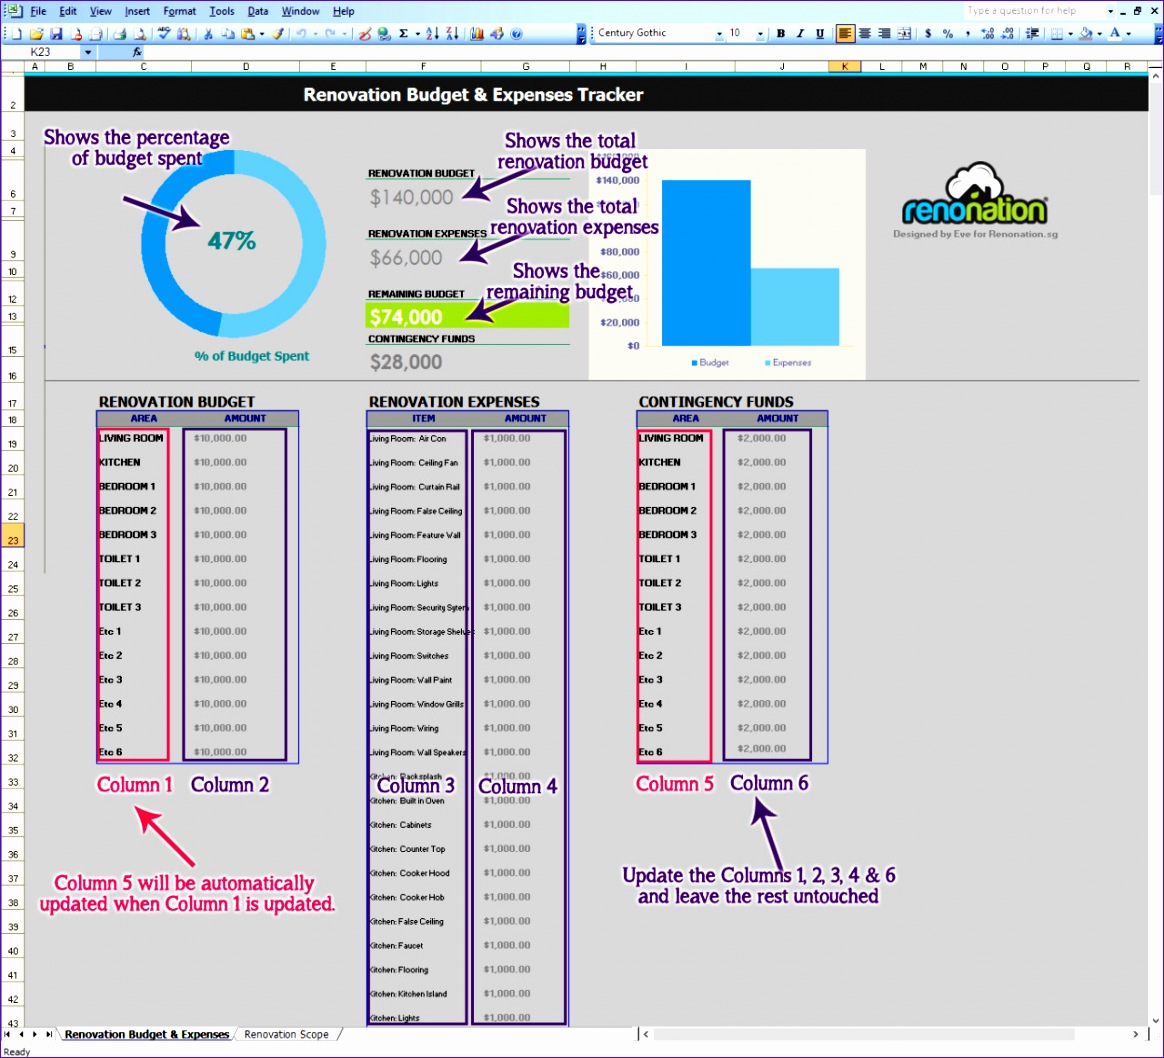
Task: Toggle italic formatting
Action: [x=798, y=33]
